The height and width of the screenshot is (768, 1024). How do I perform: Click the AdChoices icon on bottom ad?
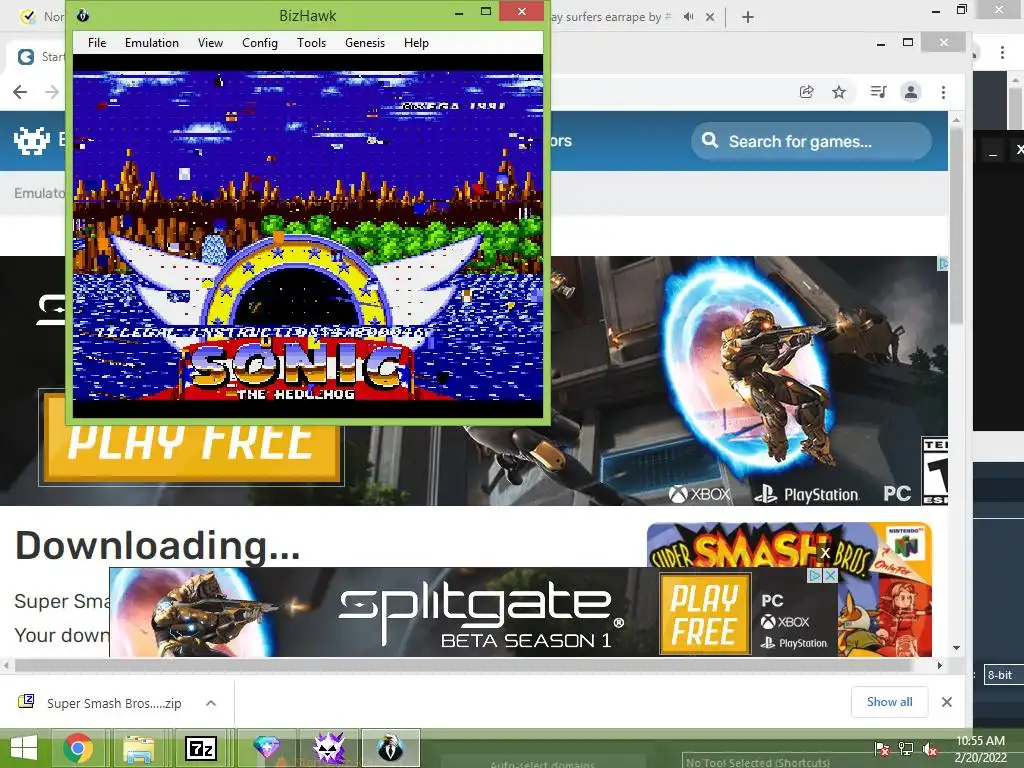point(814,575)
